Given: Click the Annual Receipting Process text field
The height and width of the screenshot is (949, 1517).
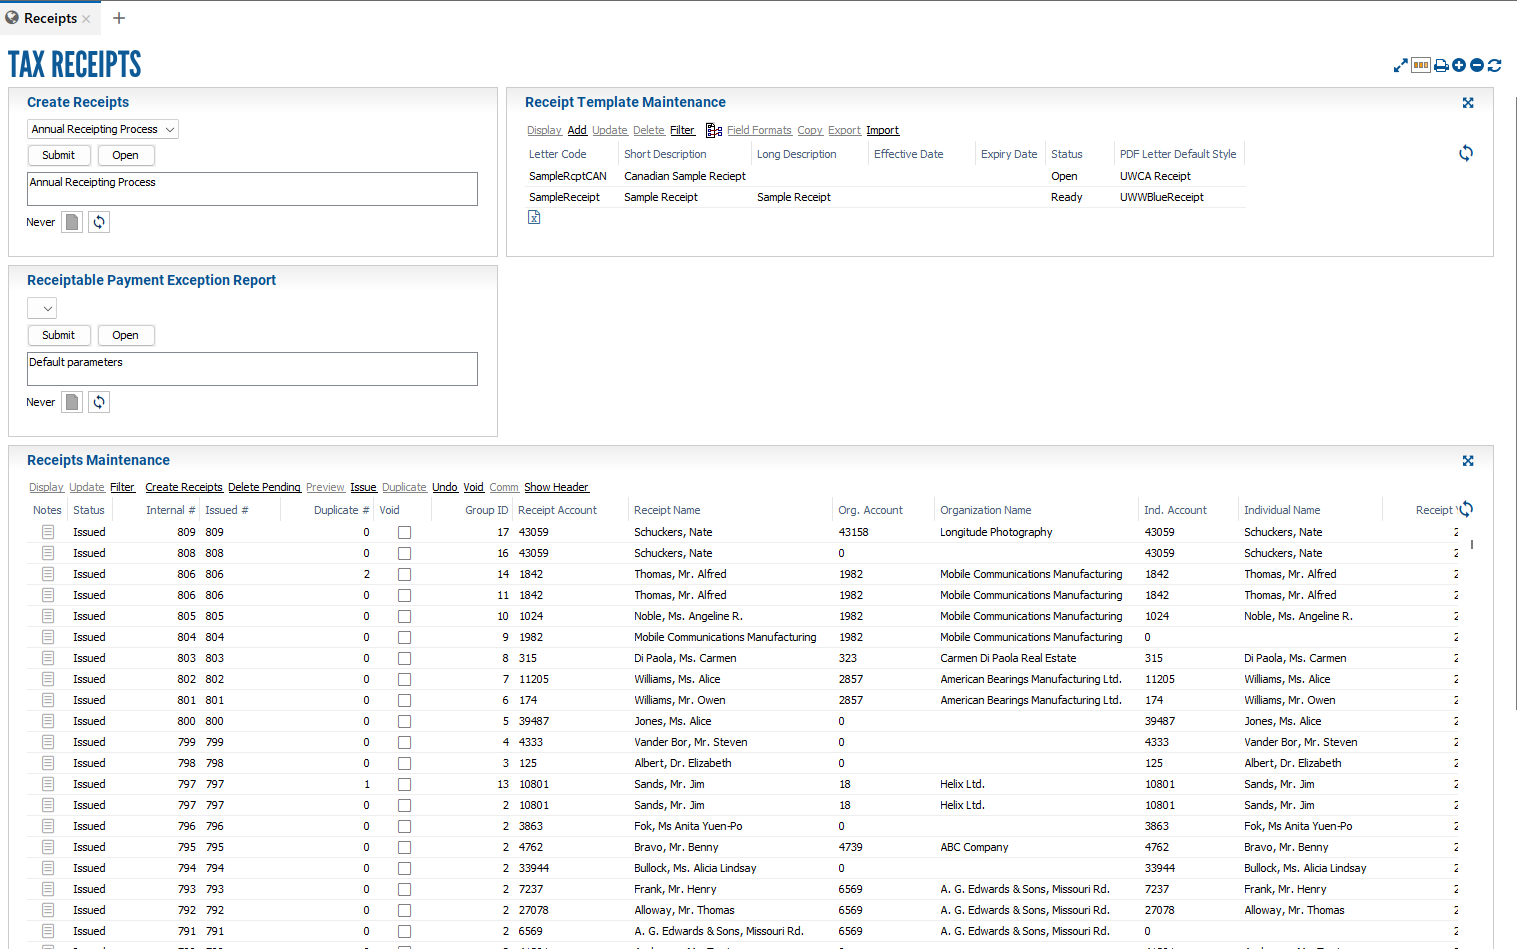Looking at the screenshot, I should pos(252,189).
